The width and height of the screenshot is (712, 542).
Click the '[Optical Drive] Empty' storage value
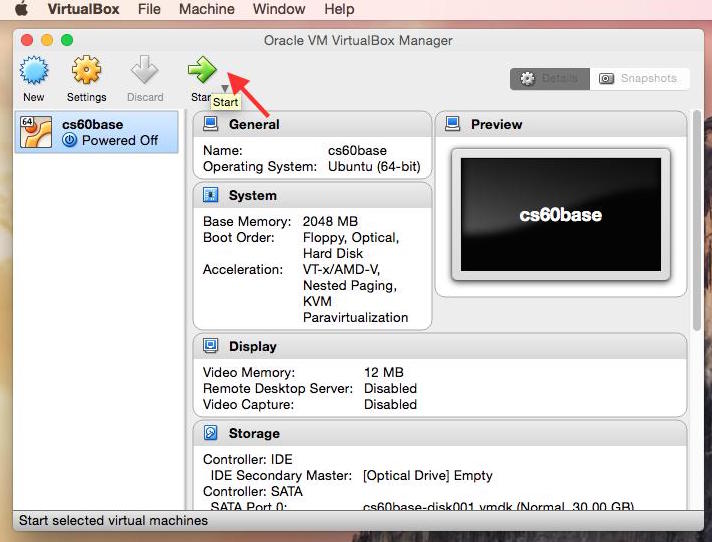coord(427,475)
